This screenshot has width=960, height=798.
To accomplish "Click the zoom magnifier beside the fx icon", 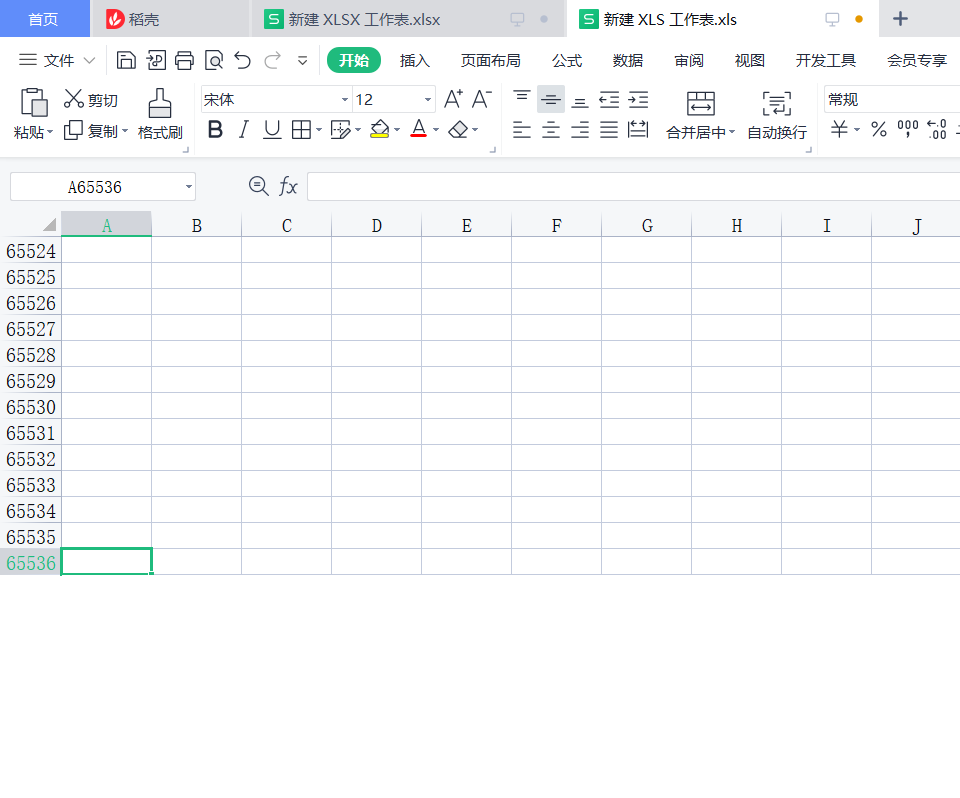I will [258, 186].
